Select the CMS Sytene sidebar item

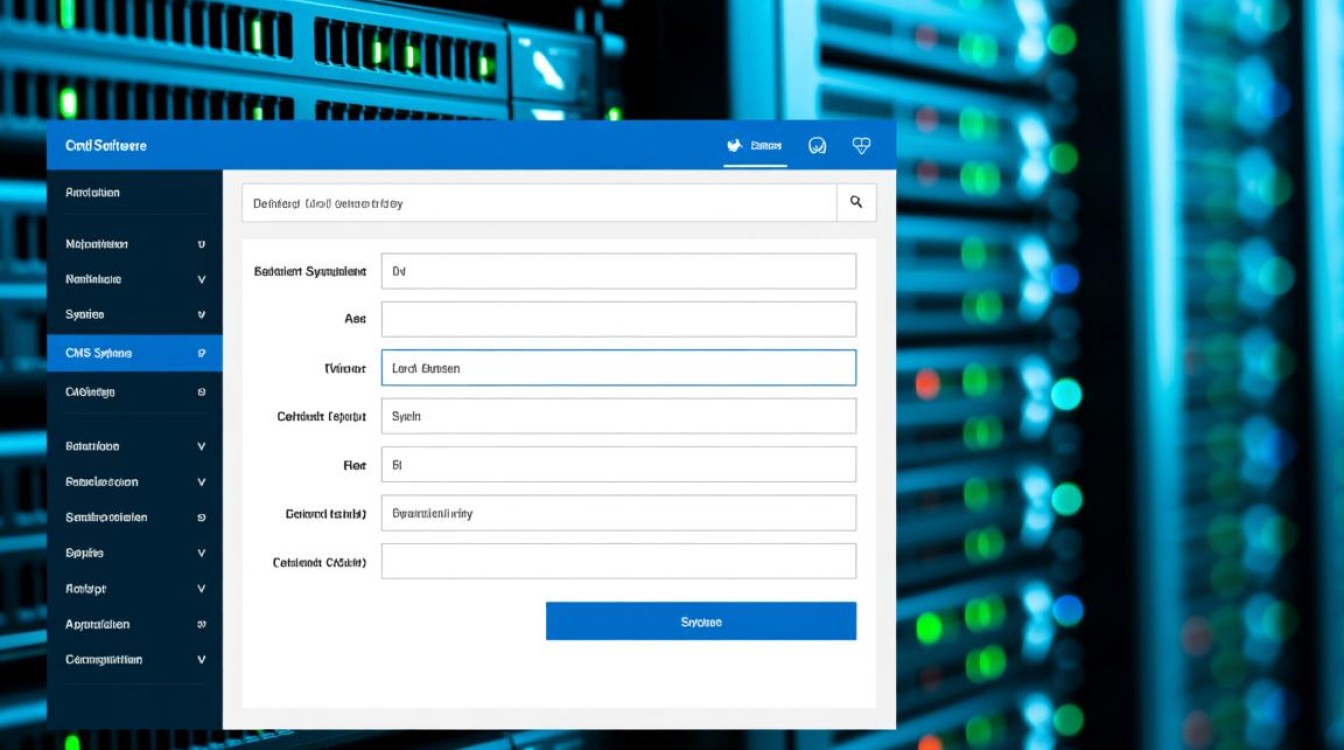point(99,353)
